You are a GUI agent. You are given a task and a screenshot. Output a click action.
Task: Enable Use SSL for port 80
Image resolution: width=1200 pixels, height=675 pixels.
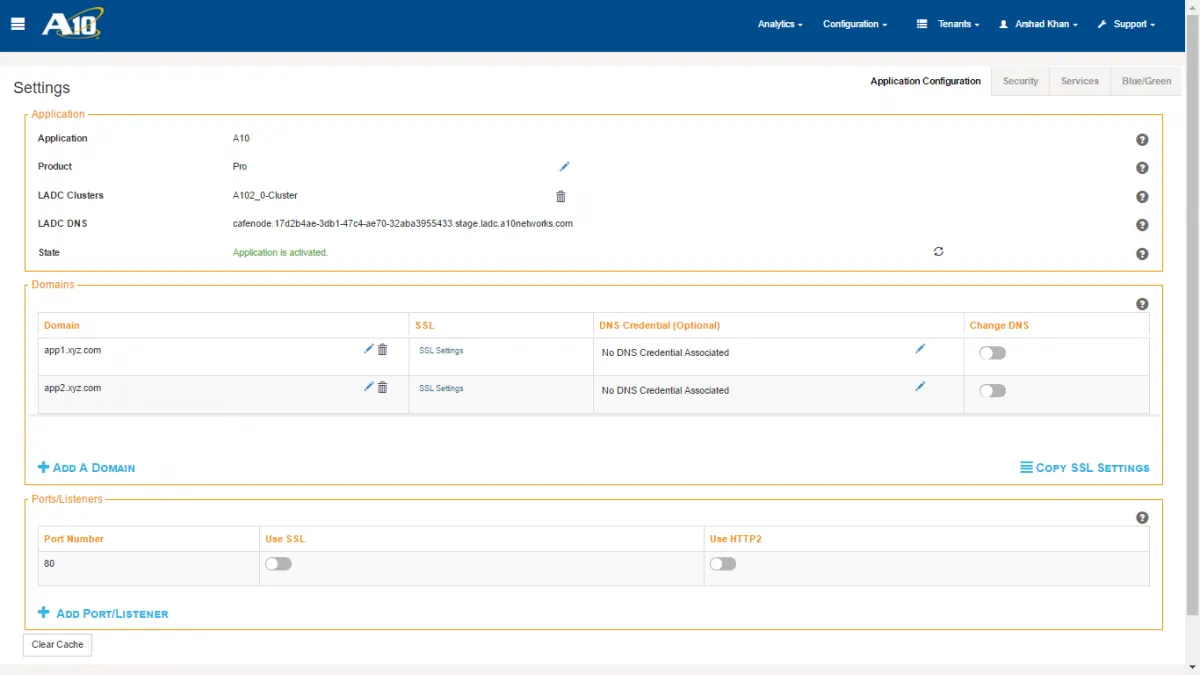[x=278, y=563]
